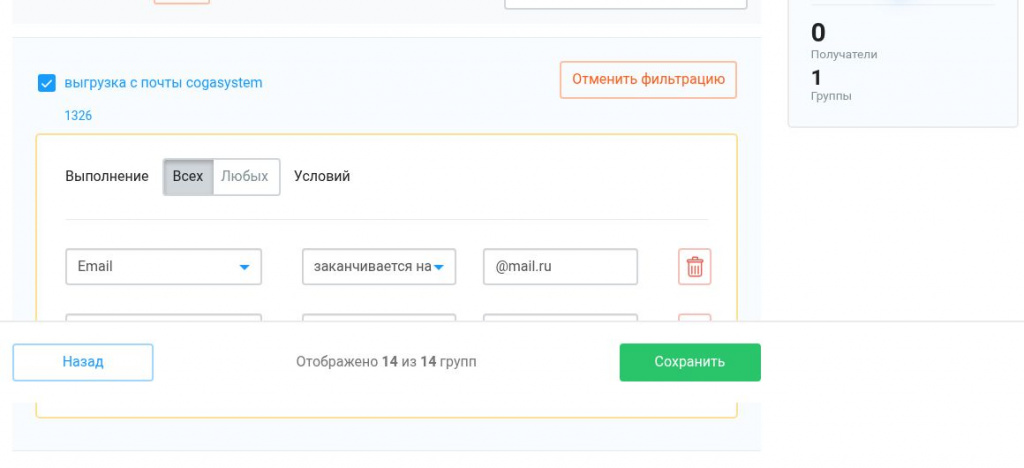Select the Всех conditions toggle
The width and height of the screenshot is (1024, 468).
[x=188, y=176]
